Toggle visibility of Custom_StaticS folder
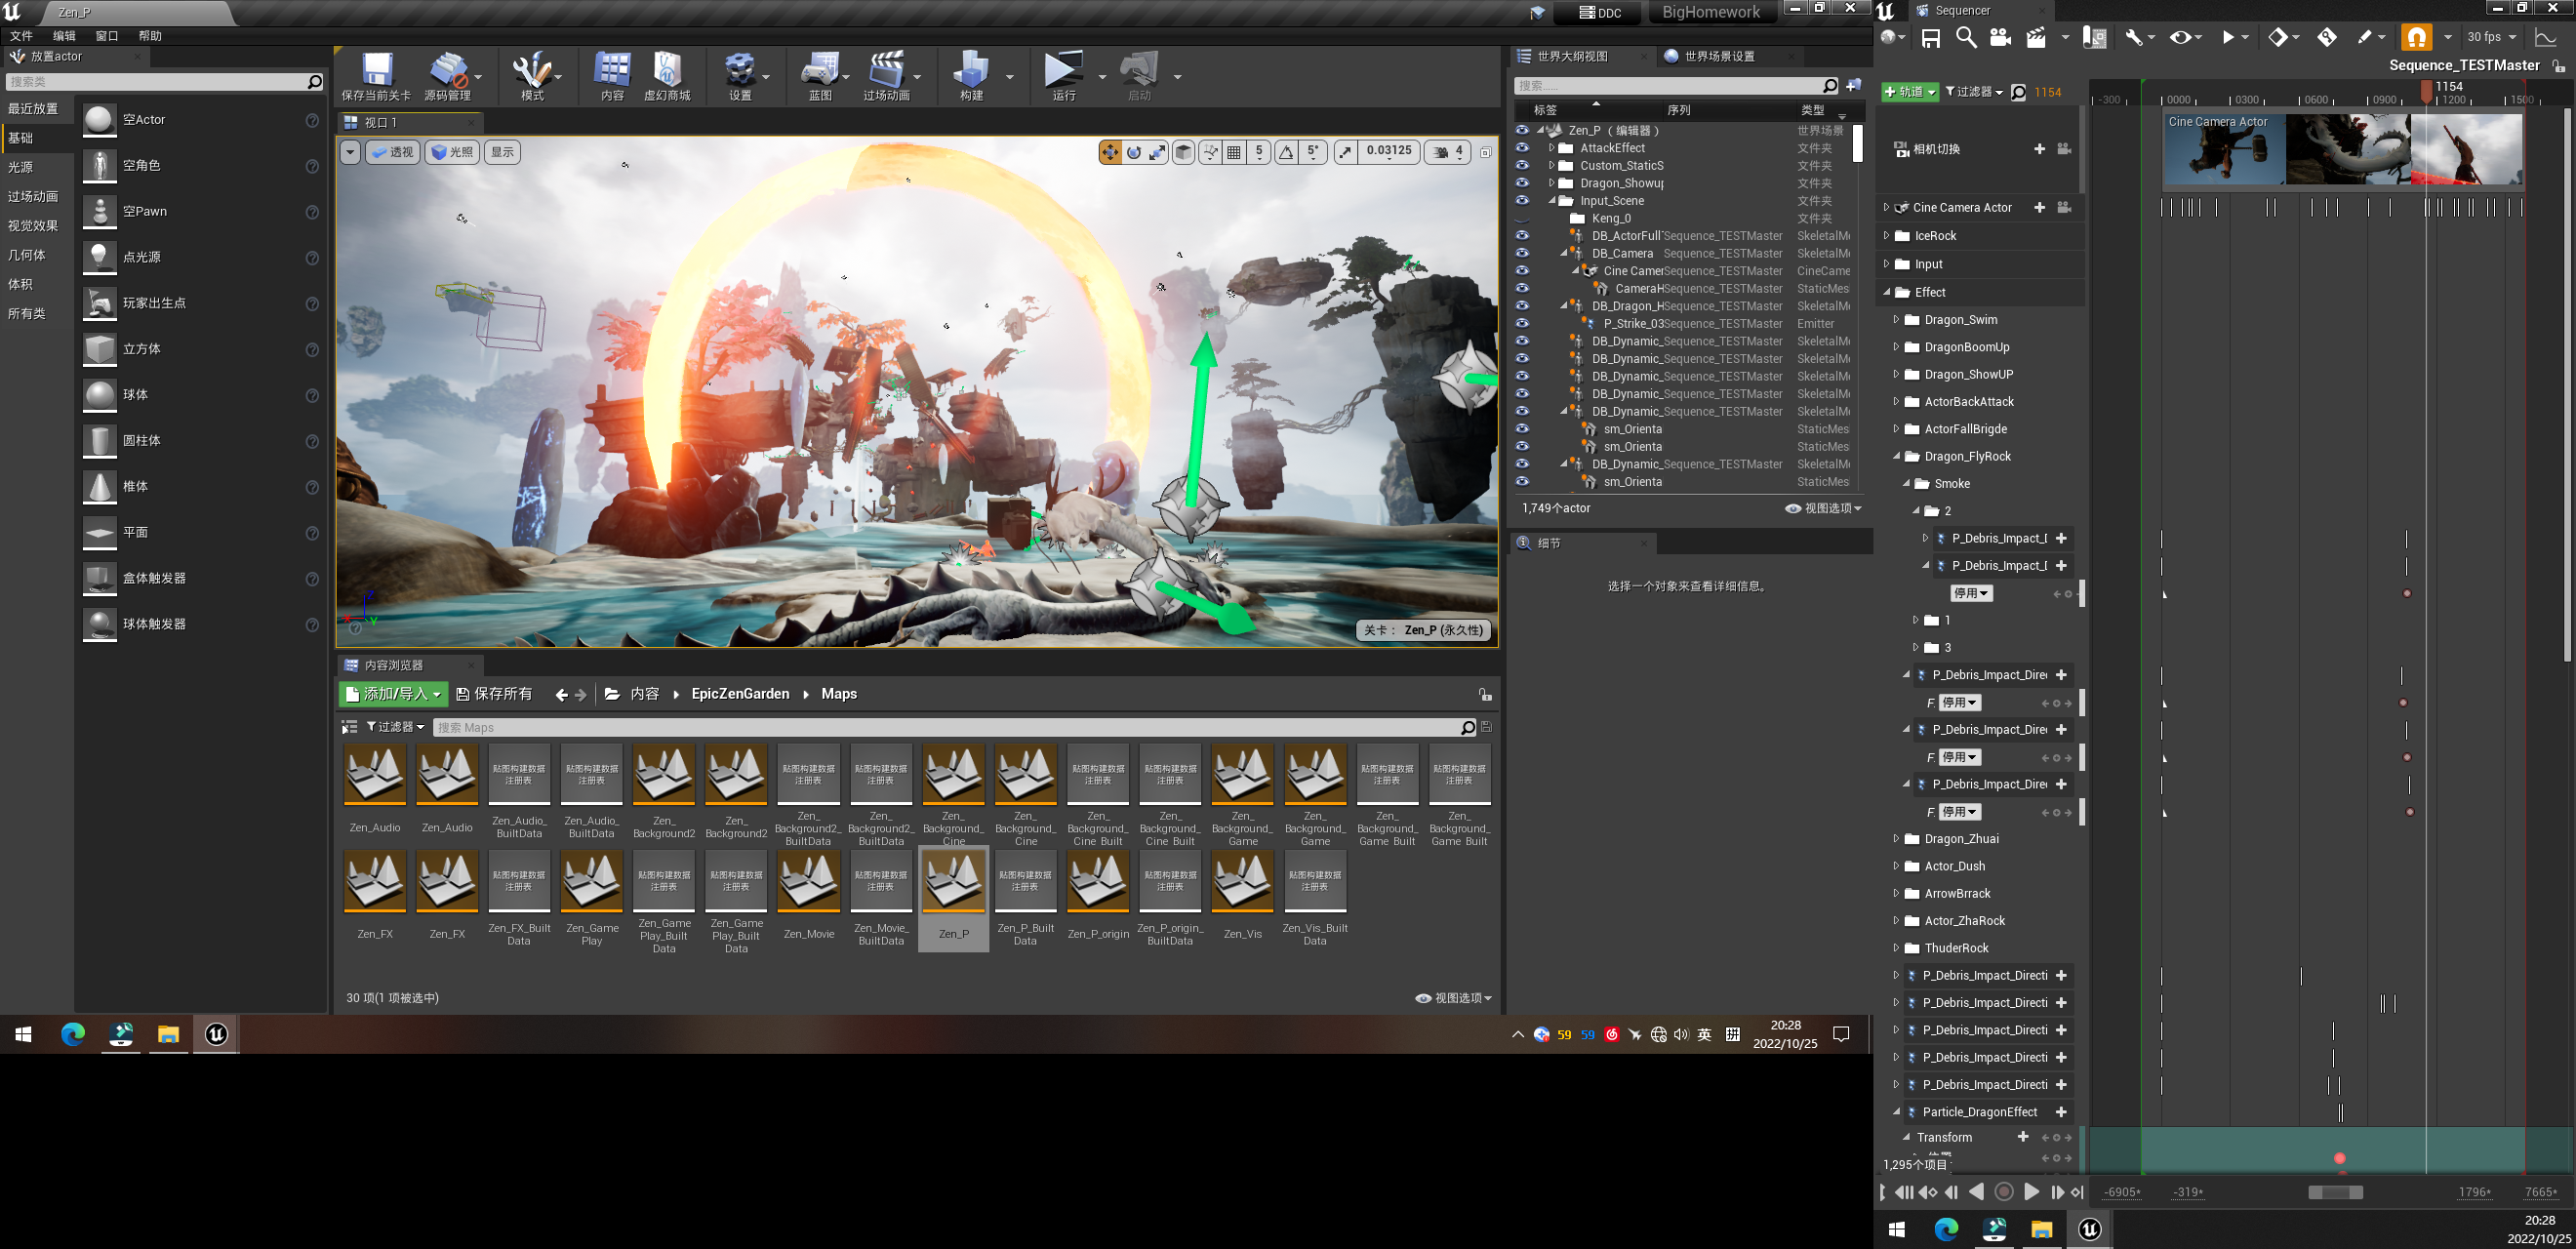The image size is (2576, 1249). (1522, 166)
